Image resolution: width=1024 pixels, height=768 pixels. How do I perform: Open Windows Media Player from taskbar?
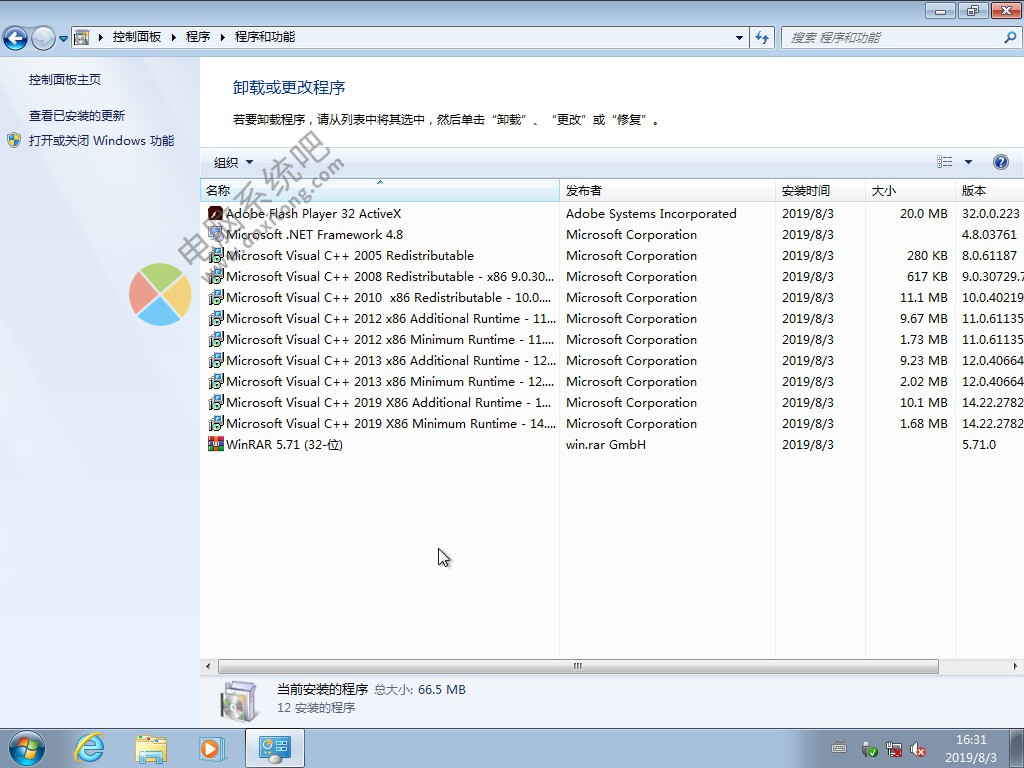(x=212, y=748)
